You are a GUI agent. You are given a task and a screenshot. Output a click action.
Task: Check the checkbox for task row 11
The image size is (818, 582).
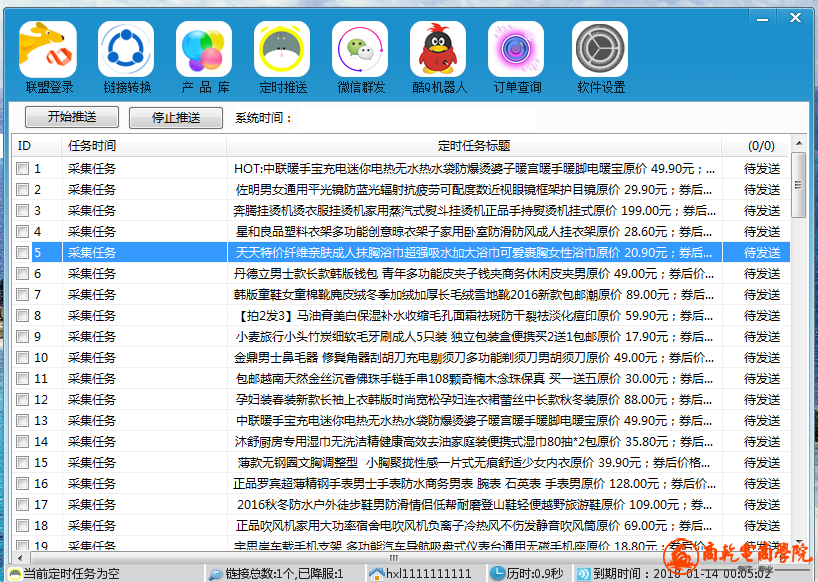coord(22,379)
